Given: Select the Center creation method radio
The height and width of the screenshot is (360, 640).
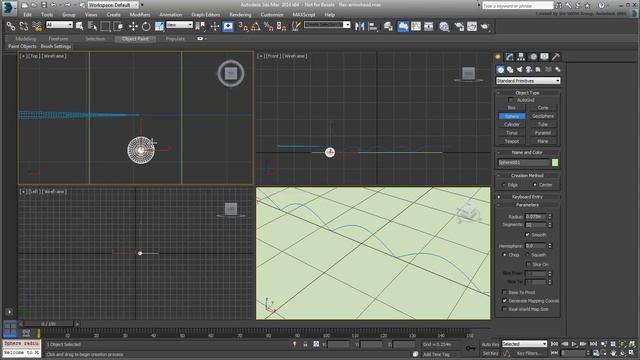Looking at the screenshot, I should [535, 185].
